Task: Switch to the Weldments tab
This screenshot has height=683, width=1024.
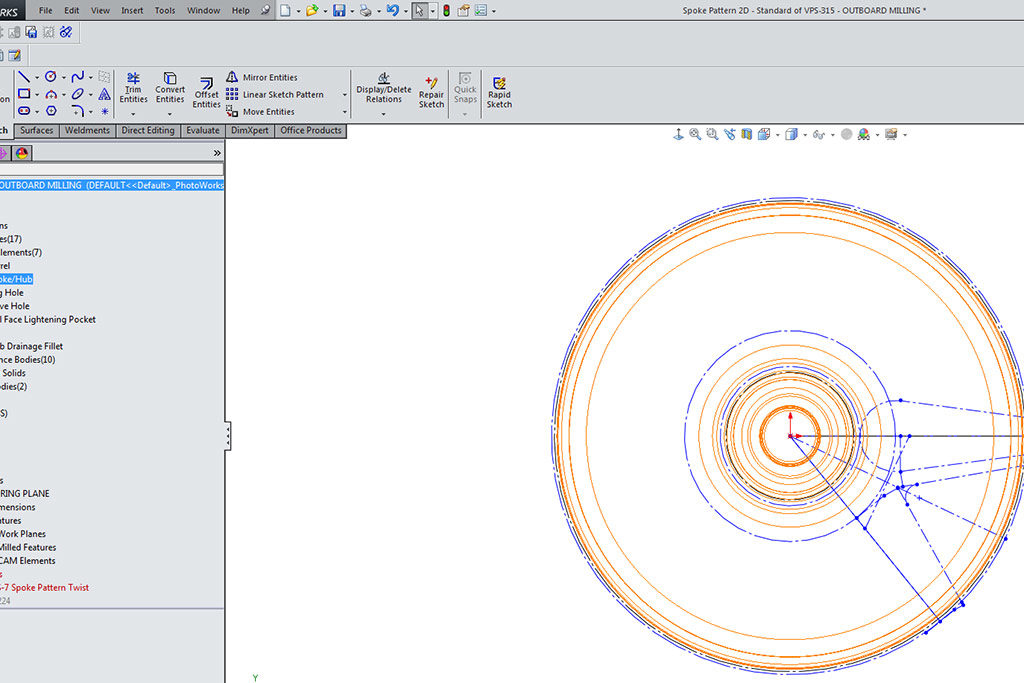Action: point(88,131)
